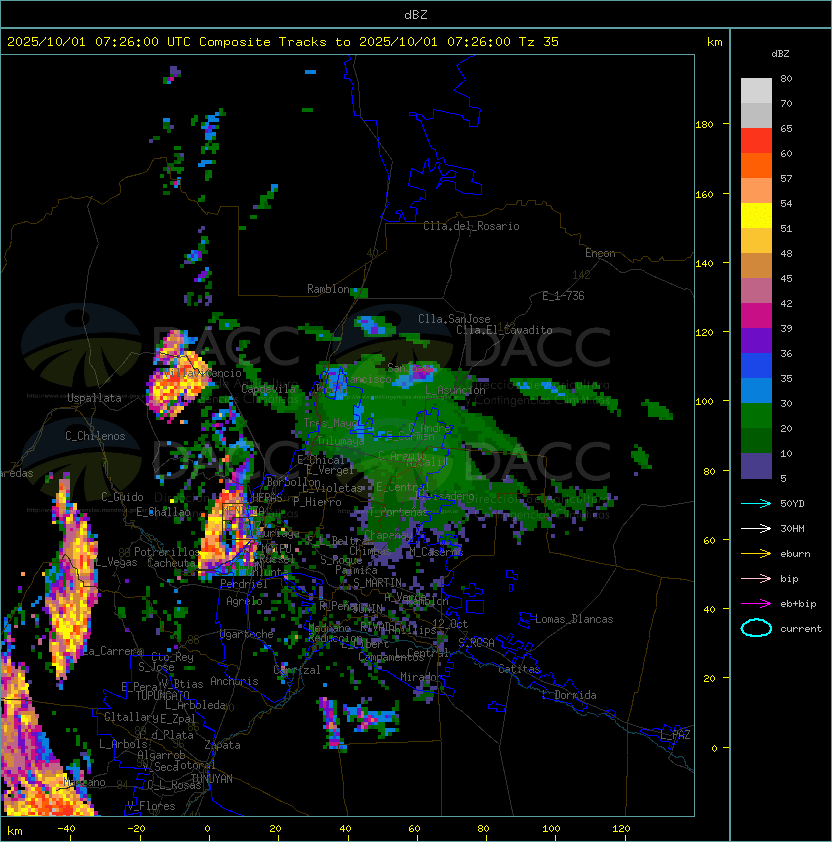The width and height of the screenshot is (832, 842).
Task: Click the 'C_Chilenos' map label
Action: (x=95, y=436)
